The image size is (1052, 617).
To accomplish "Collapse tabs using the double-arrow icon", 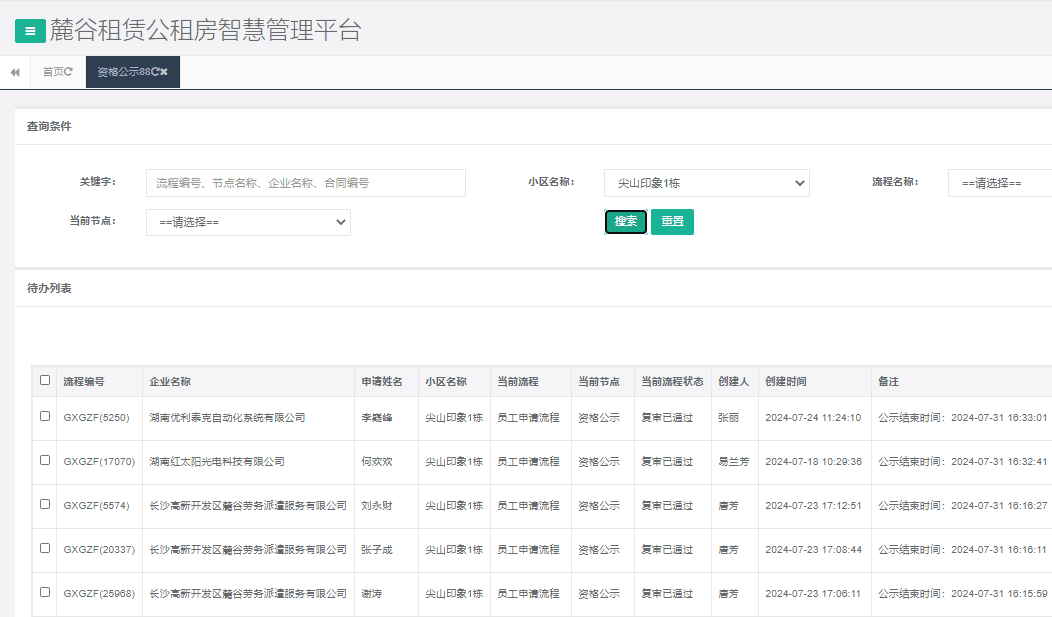I will pyautogui.click(x=14, y=72).
